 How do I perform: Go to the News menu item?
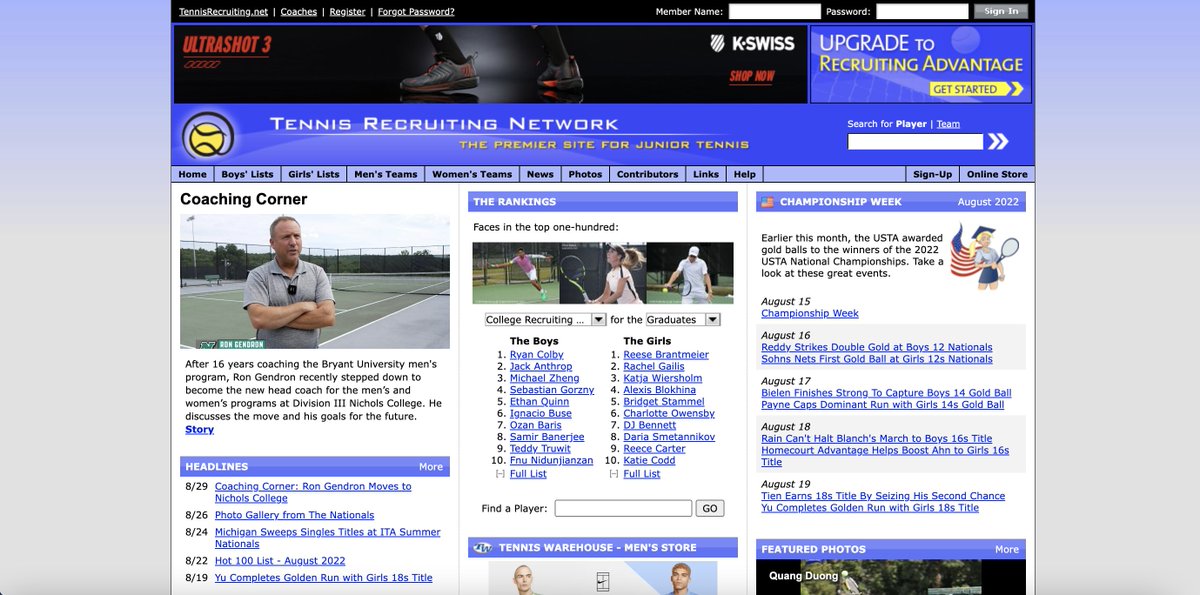[x=540, y=174]
